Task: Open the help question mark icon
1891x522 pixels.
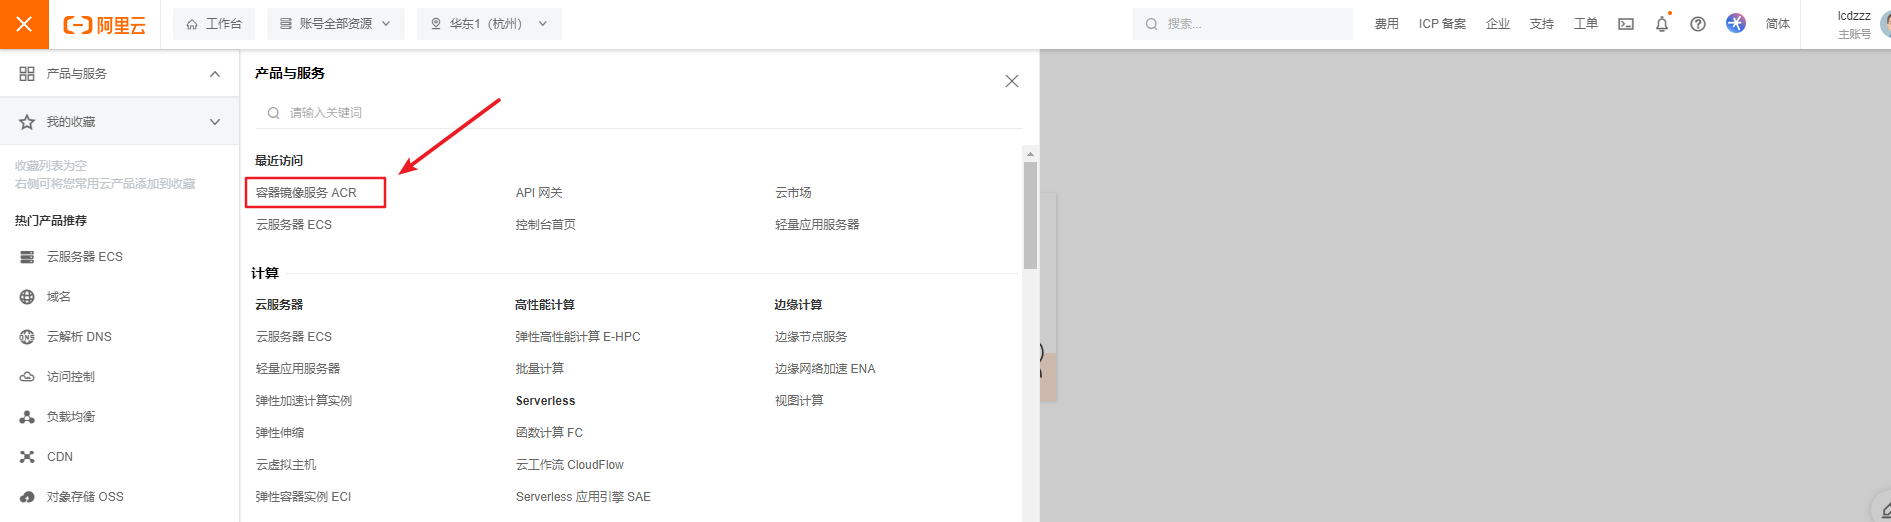Action: point(1698,24)
